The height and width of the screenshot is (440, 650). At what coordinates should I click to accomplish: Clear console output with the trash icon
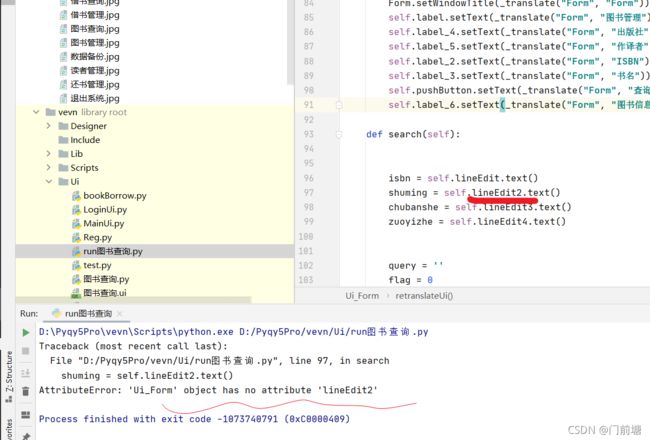(25, 391)
